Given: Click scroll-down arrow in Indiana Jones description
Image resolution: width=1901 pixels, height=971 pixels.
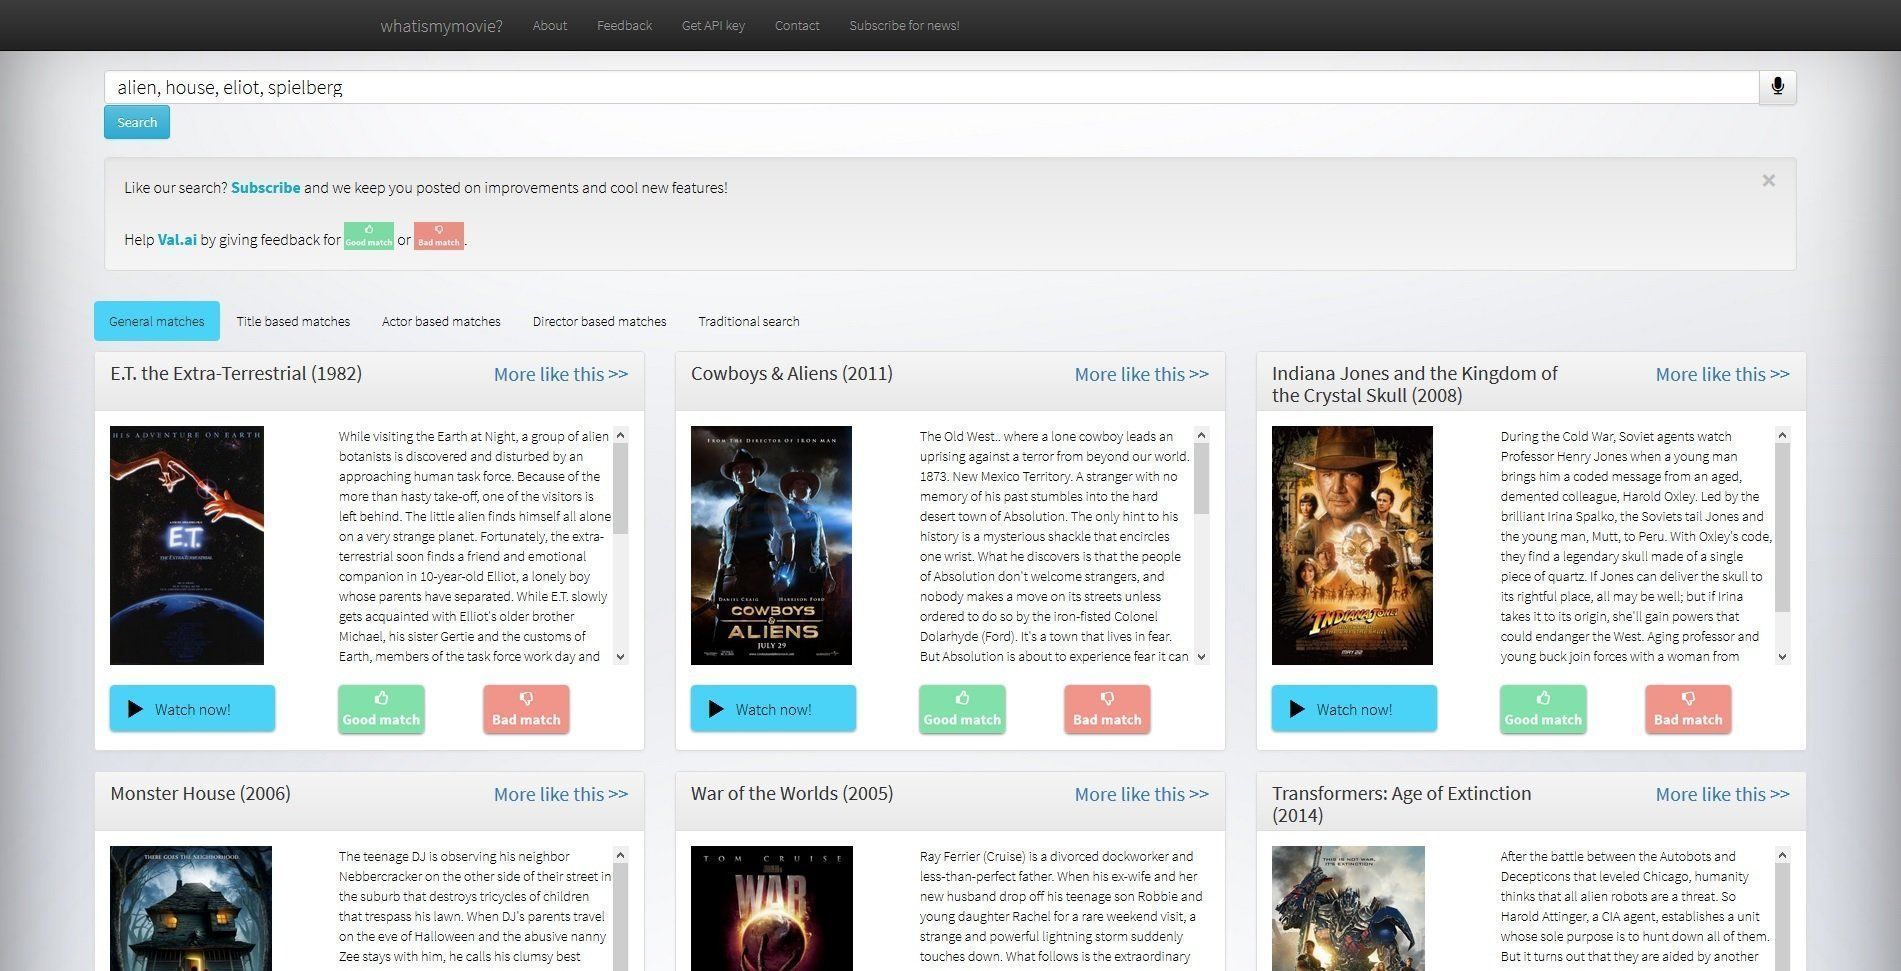Looking at the screenshot, I should pyautogui.click(x=1783, y=657).
